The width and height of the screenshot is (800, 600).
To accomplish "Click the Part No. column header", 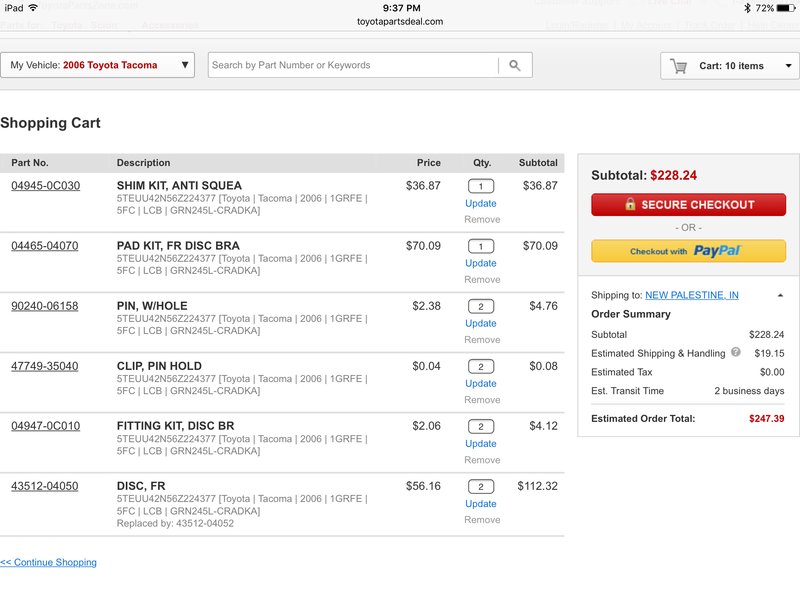I will point(30,163).
